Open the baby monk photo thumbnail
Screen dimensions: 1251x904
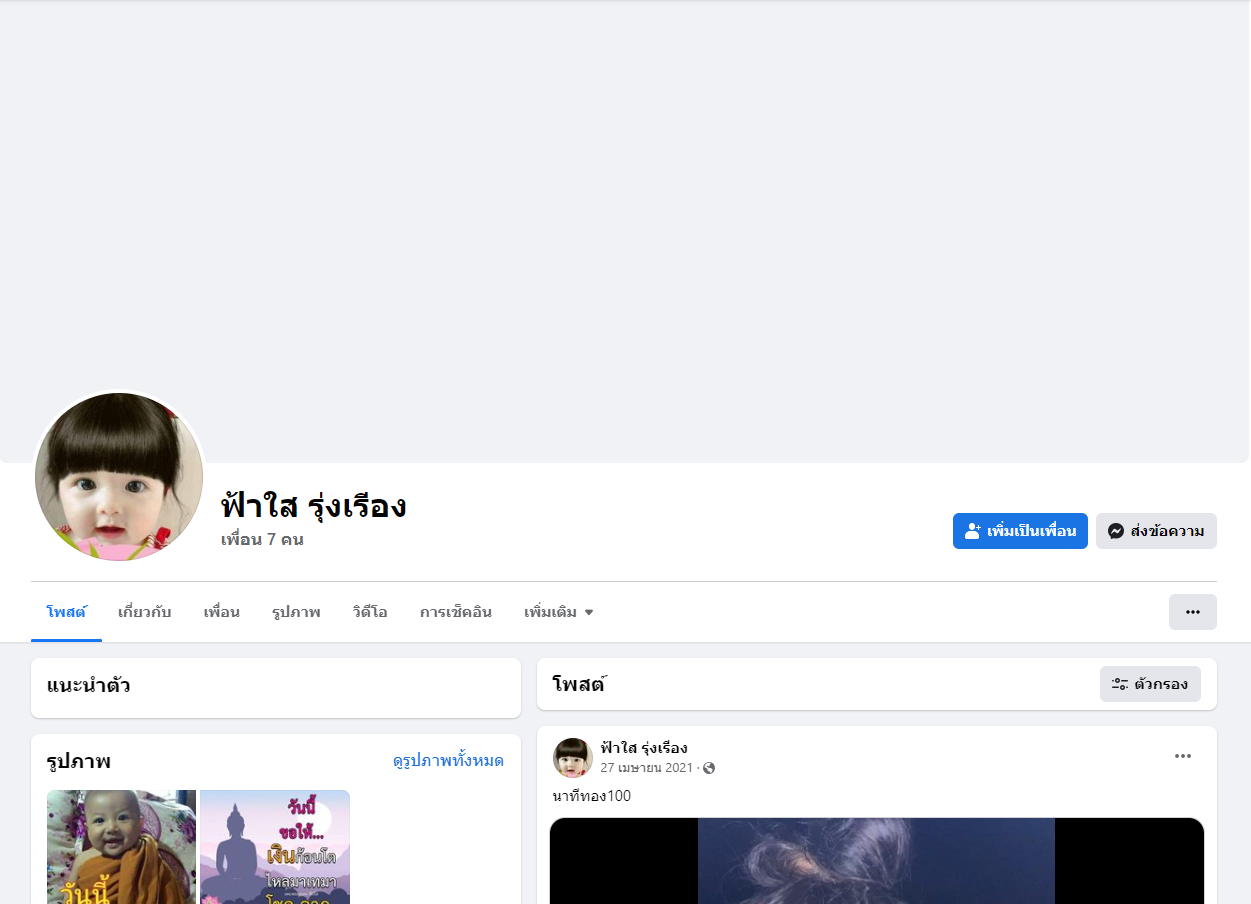click(x=122, y=847)
